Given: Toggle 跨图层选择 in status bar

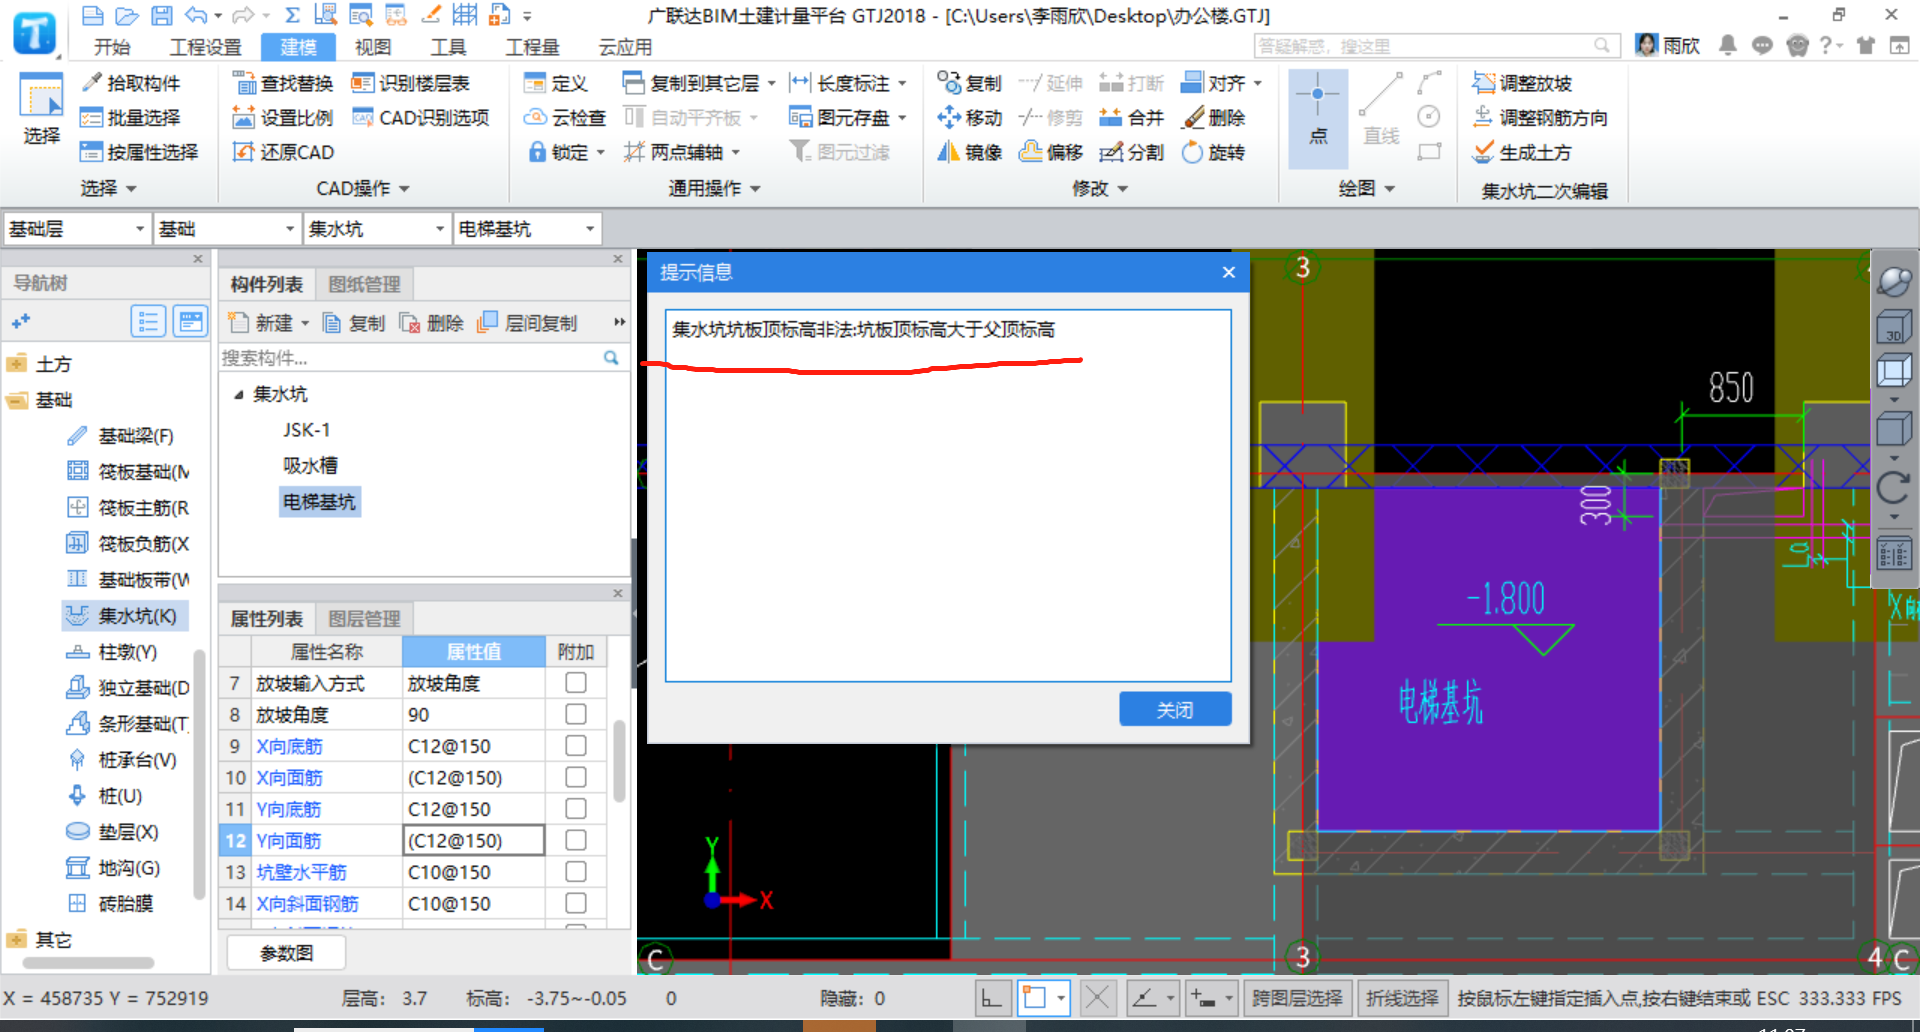Looking at the screenshot, I should click(x=1298, y=998).
